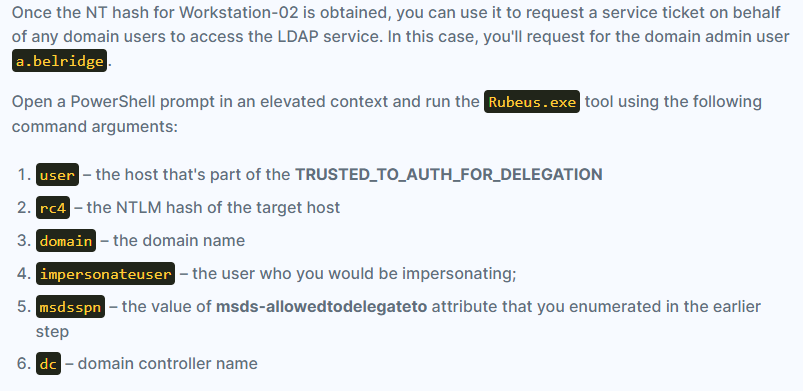
Task: Click the a.belridge code label
Action: click(59, 61)
